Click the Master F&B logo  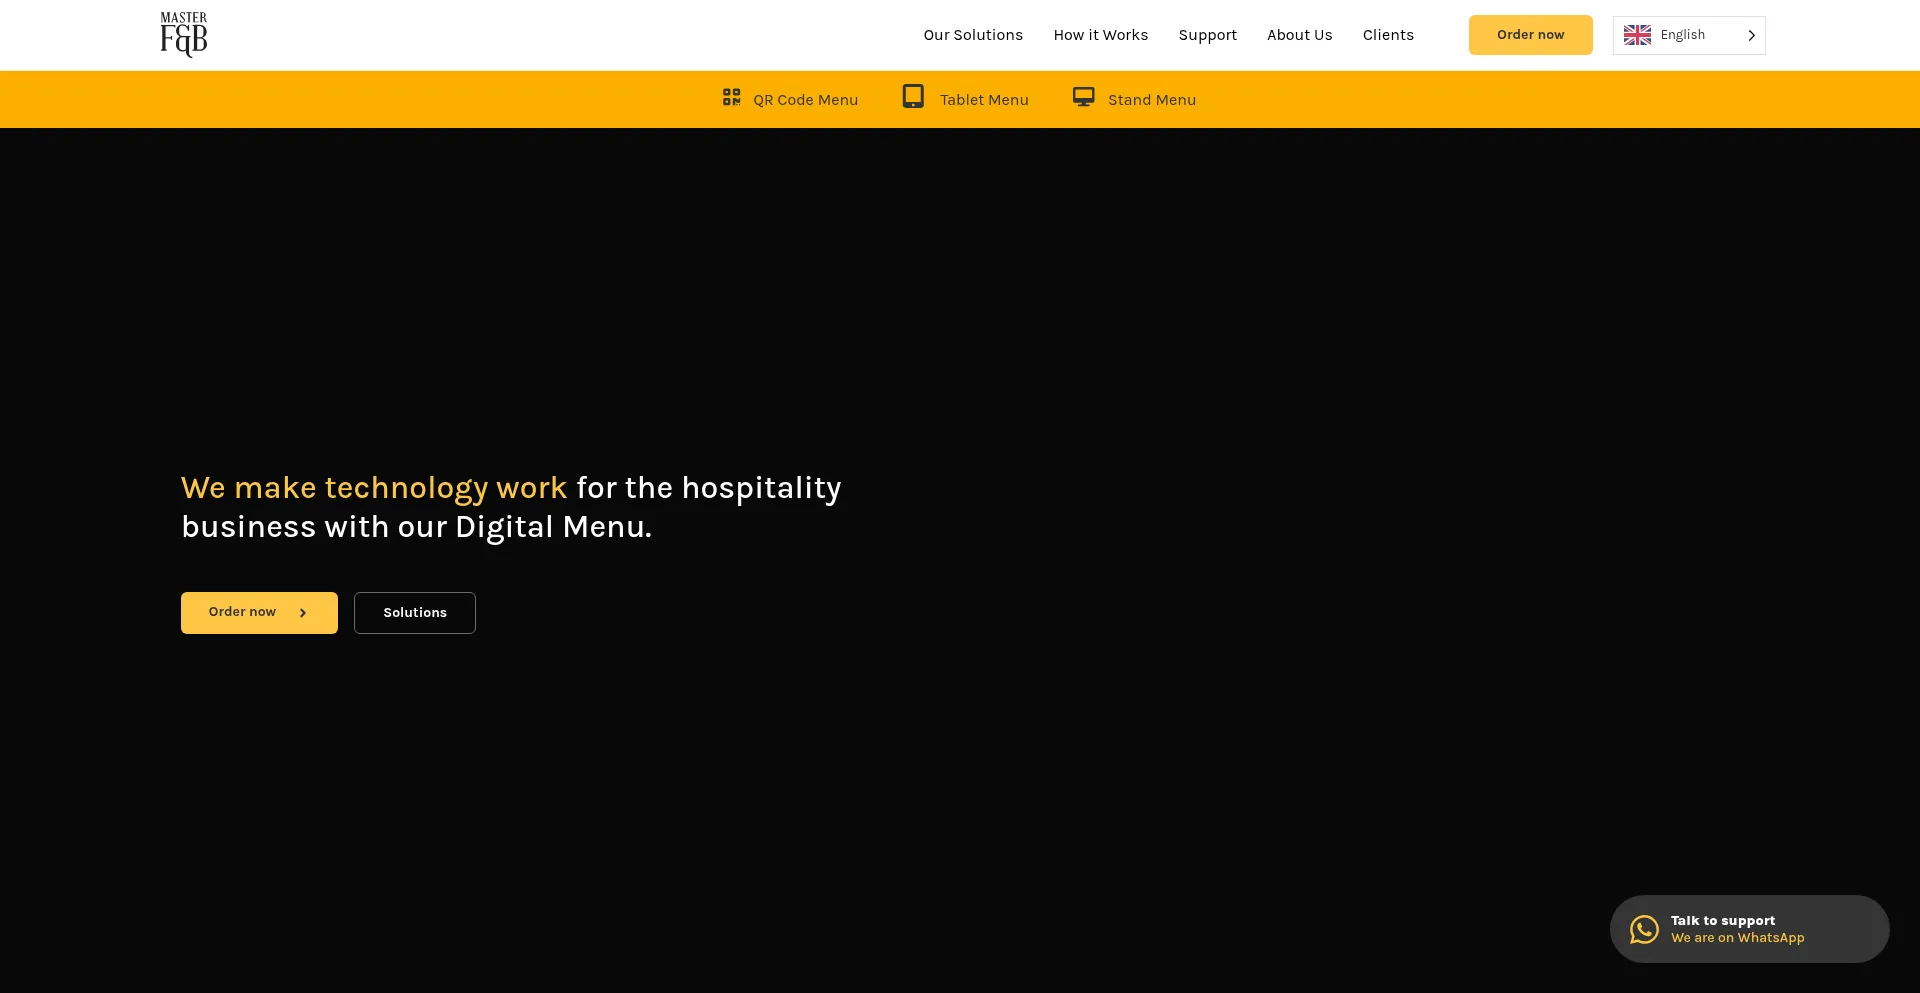pyautogui.click(x=184, y=34)
